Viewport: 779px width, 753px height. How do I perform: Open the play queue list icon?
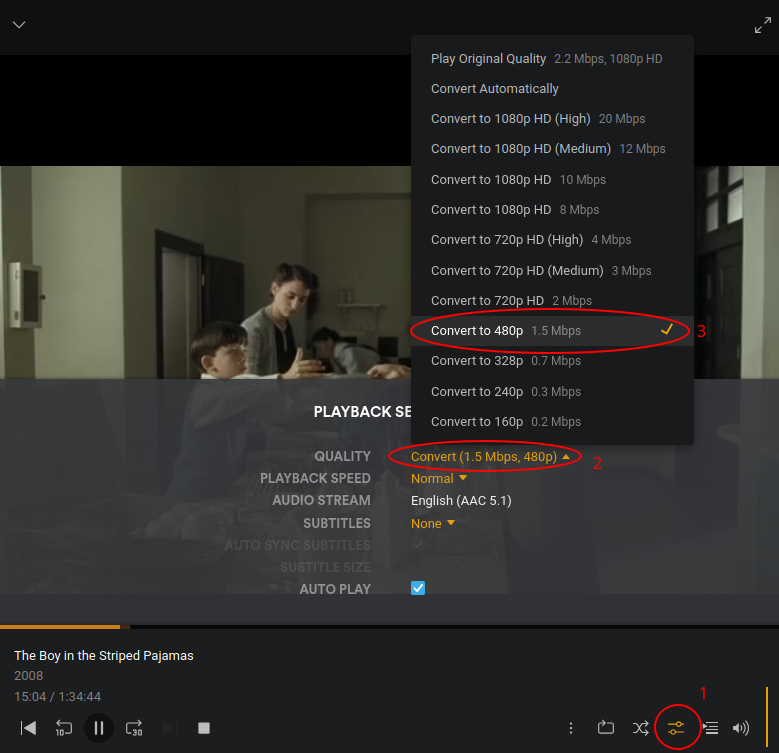[x=710, y=728]
